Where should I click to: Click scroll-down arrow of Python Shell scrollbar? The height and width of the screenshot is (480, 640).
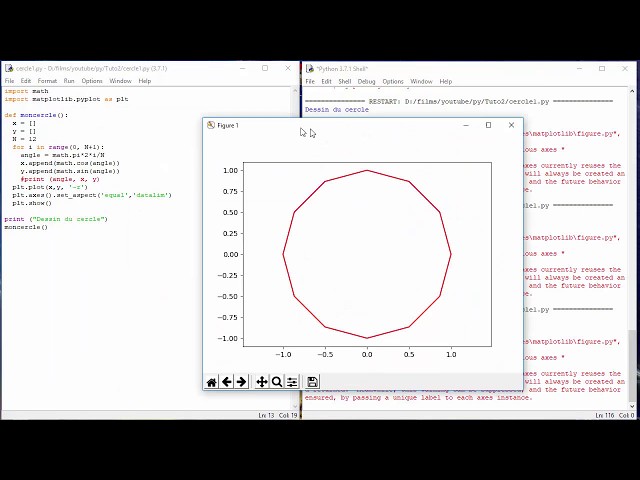pos(632,406)
